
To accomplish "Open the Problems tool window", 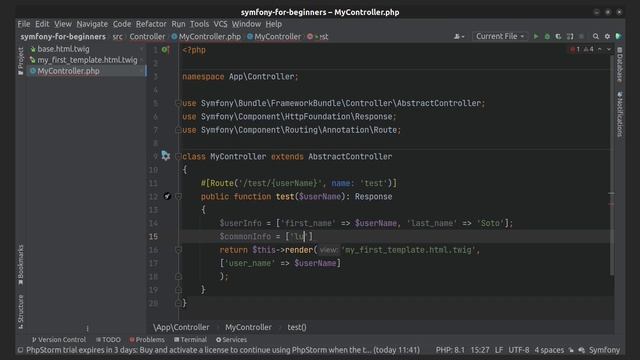I will 147,340.
